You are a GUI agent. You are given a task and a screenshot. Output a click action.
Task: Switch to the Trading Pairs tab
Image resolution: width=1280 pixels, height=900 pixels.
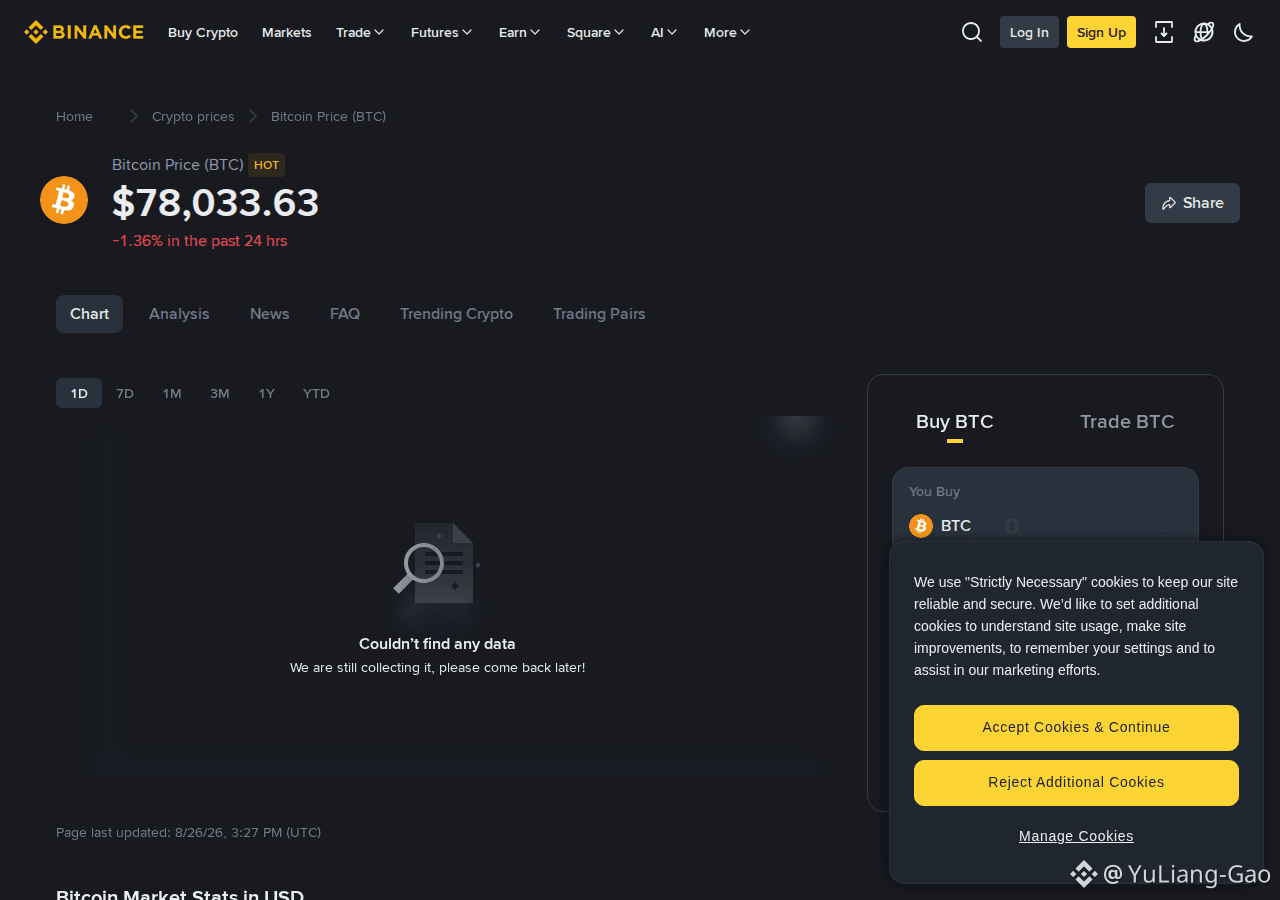[x=599, y=314]
